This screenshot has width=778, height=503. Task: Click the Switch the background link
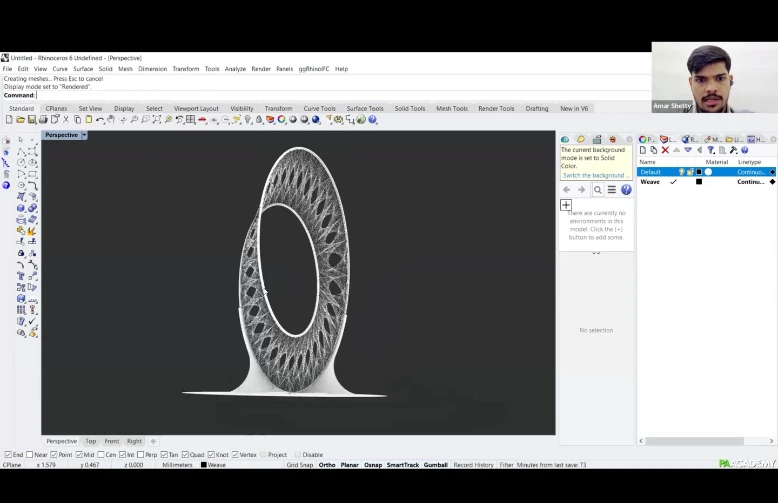pos(595,175)
